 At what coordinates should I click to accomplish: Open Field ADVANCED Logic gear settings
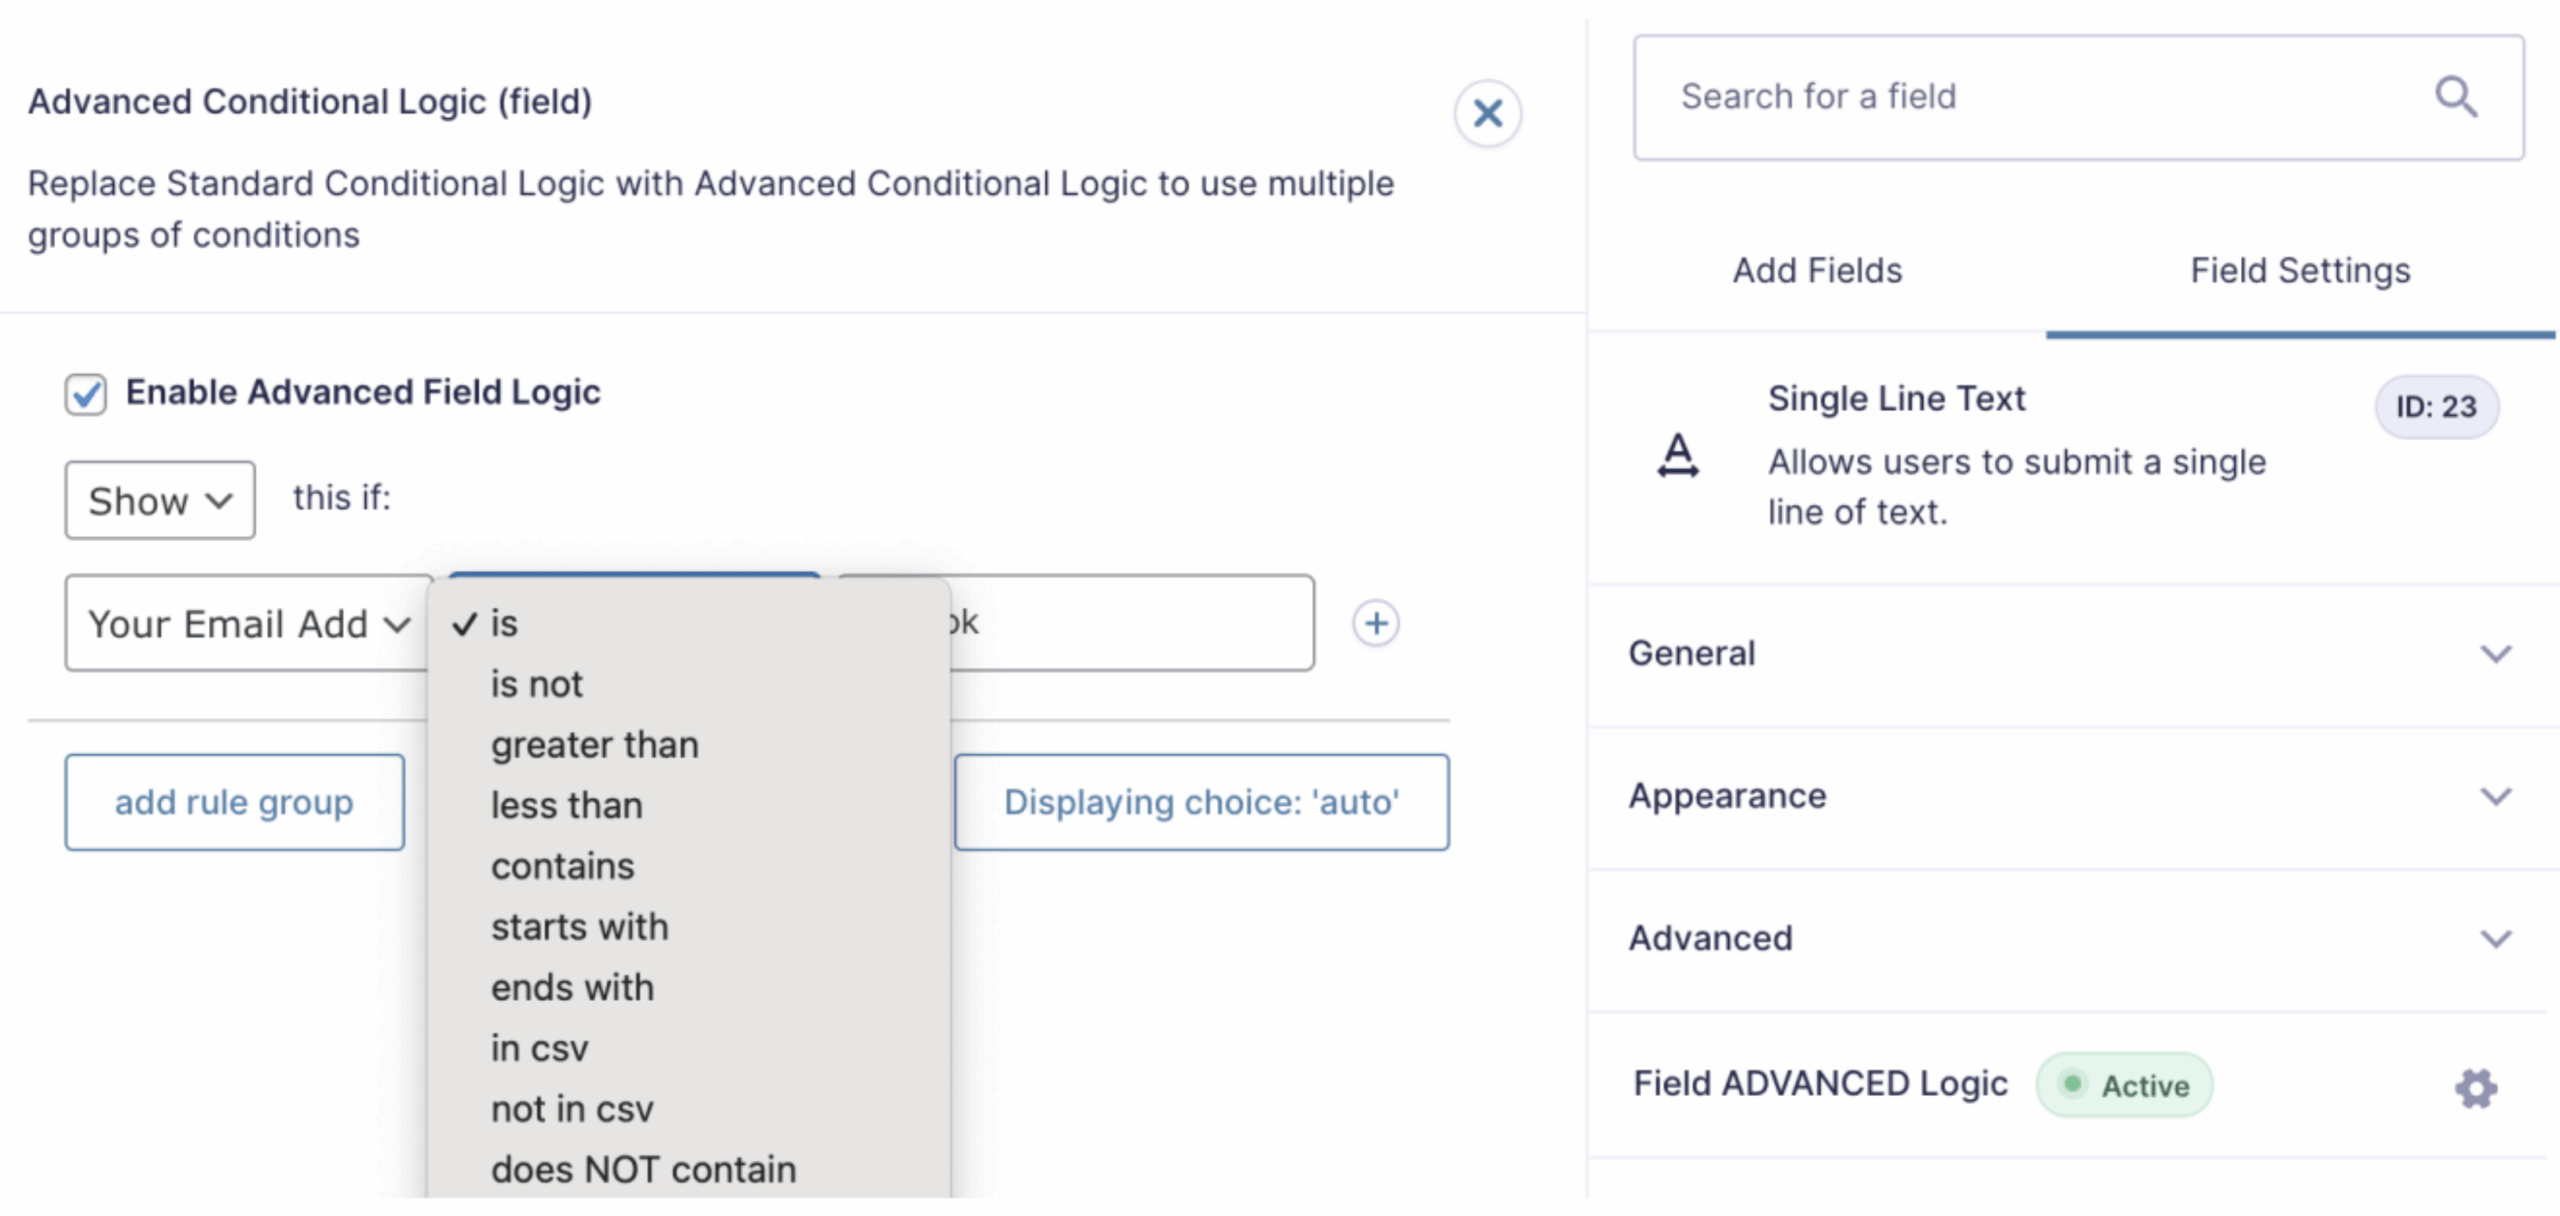2475,1088
